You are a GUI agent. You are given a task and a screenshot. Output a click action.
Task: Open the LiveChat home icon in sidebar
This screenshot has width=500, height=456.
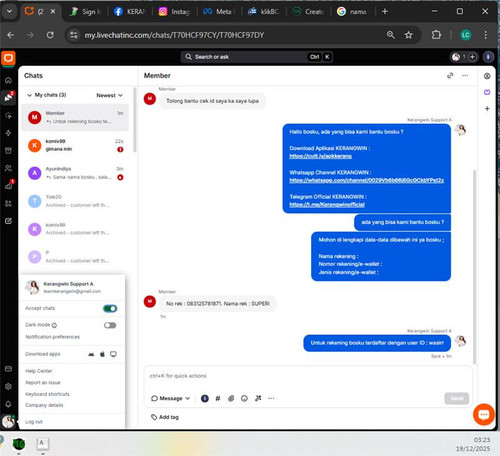point(9,80)
